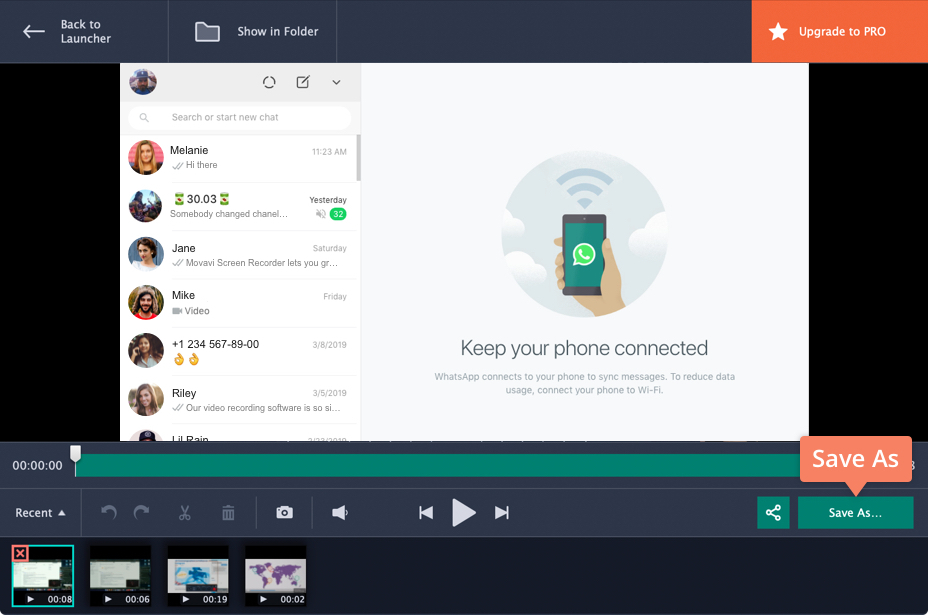Viewport: 928px width, 615px height.
Task: Skip to the end of the recording
Action: tap(502, 512)
